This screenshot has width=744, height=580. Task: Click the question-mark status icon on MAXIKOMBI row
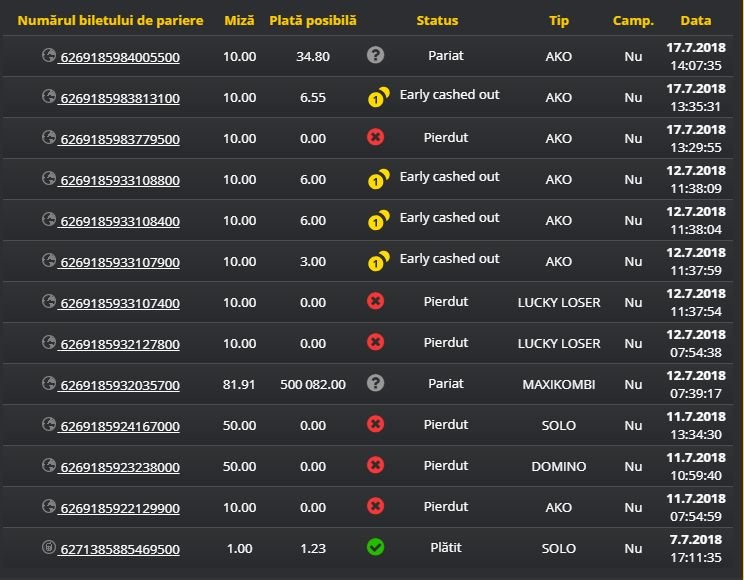(376, 384)
